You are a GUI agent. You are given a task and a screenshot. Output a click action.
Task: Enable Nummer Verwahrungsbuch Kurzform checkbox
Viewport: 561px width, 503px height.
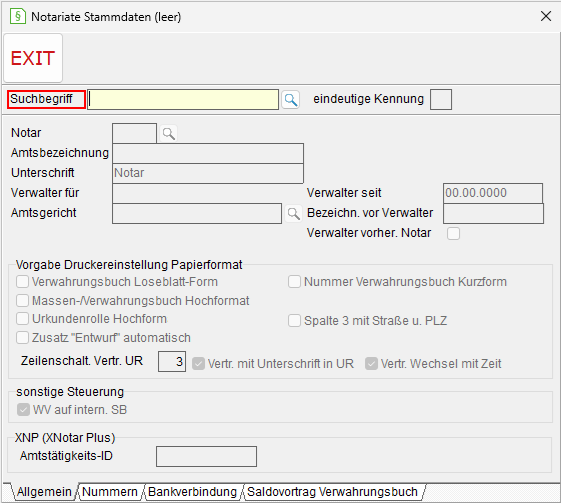tap(294, 282)
